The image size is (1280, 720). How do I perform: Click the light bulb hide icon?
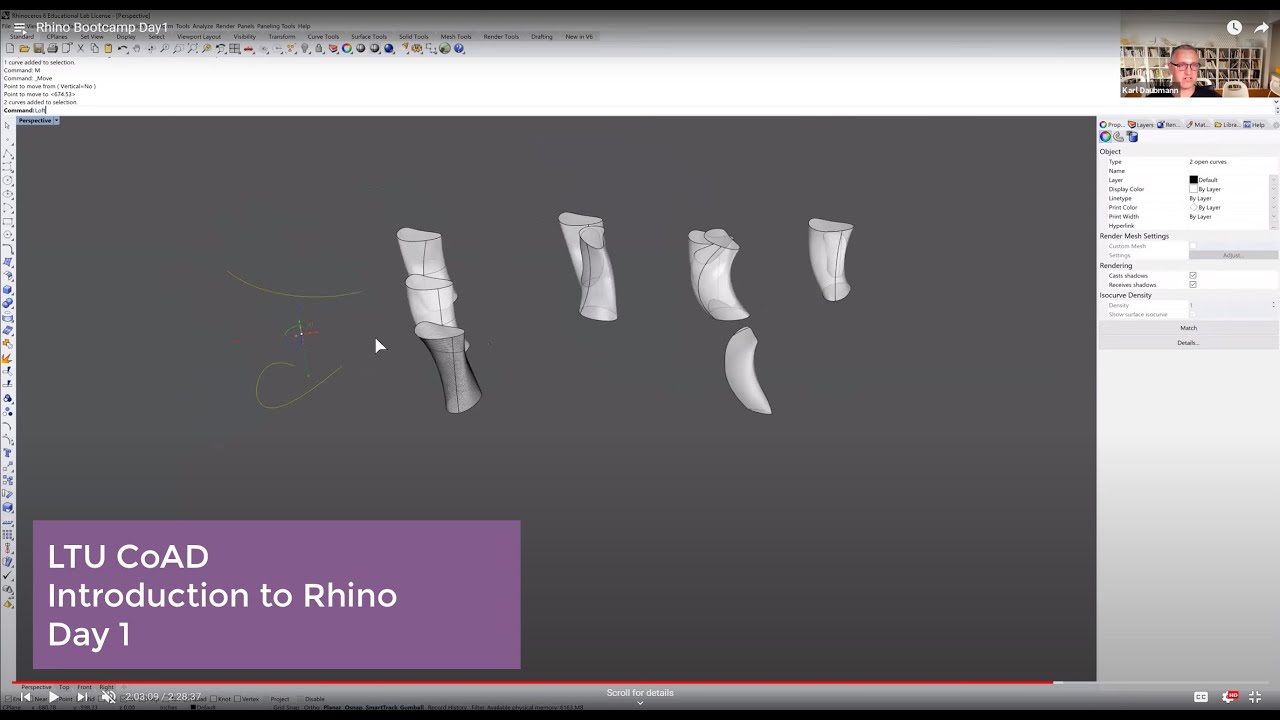[305, 48]
